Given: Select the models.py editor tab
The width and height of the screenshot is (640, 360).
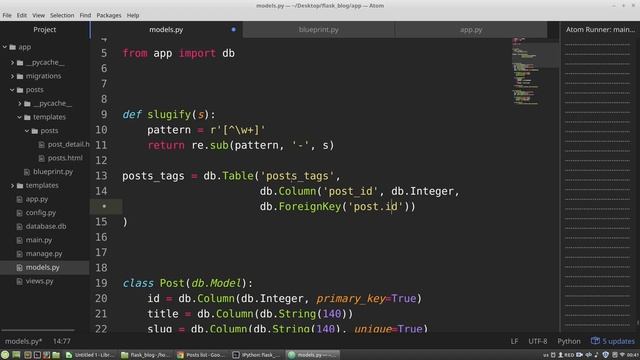Looking at the screenshot, I should pos(166,29).
